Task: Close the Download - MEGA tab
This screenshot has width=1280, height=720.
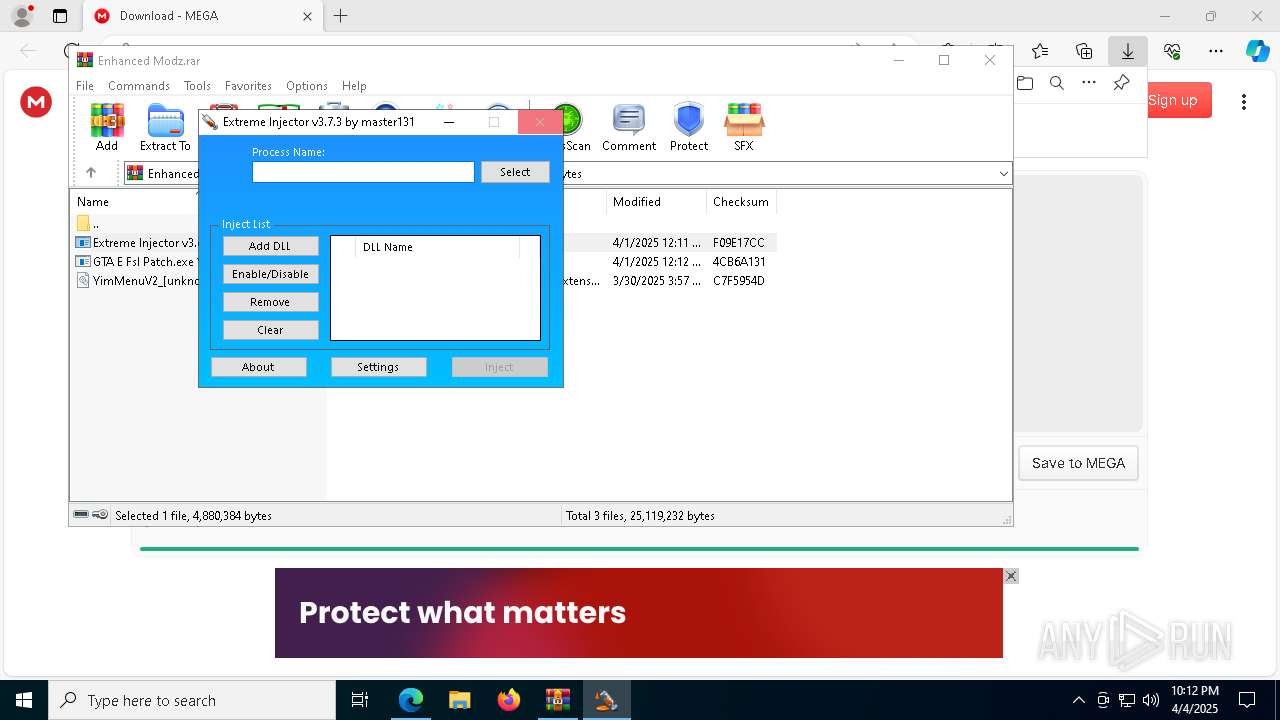Action: click(308, 16)
